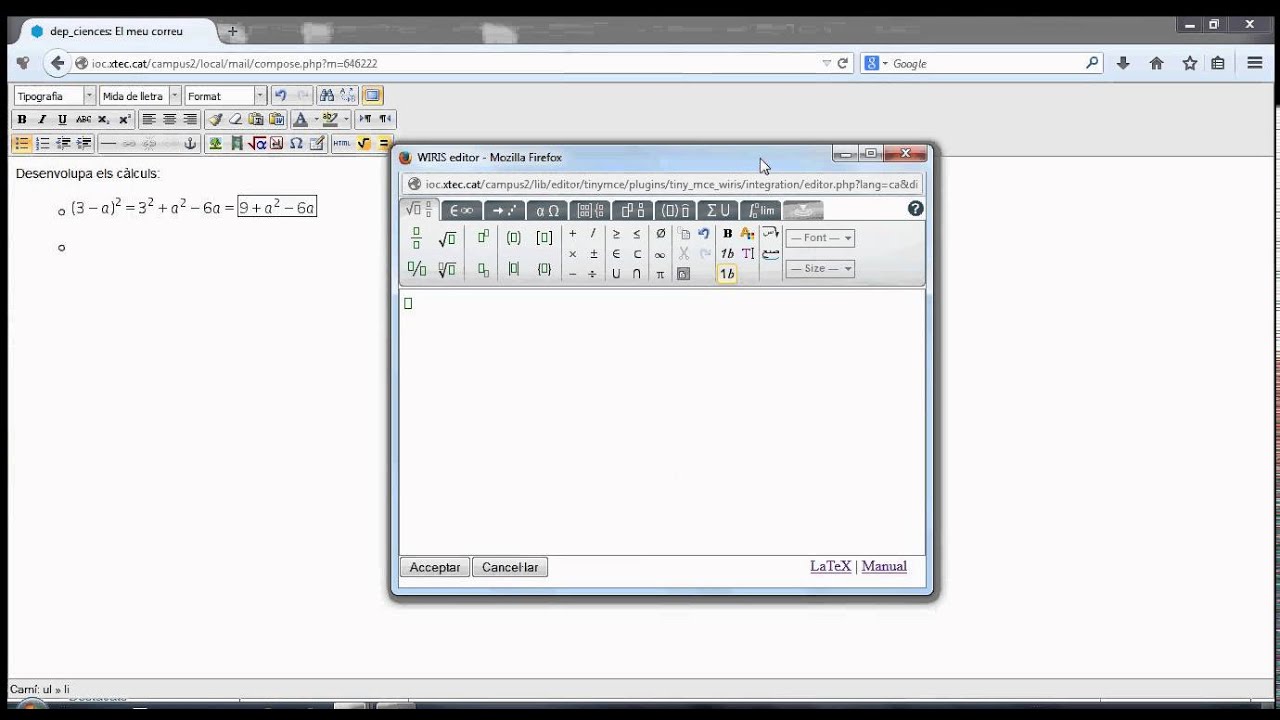Insert a superscript template in WIRIS
This screenshot has width=1280, height=720.
(x=483, y=238)
